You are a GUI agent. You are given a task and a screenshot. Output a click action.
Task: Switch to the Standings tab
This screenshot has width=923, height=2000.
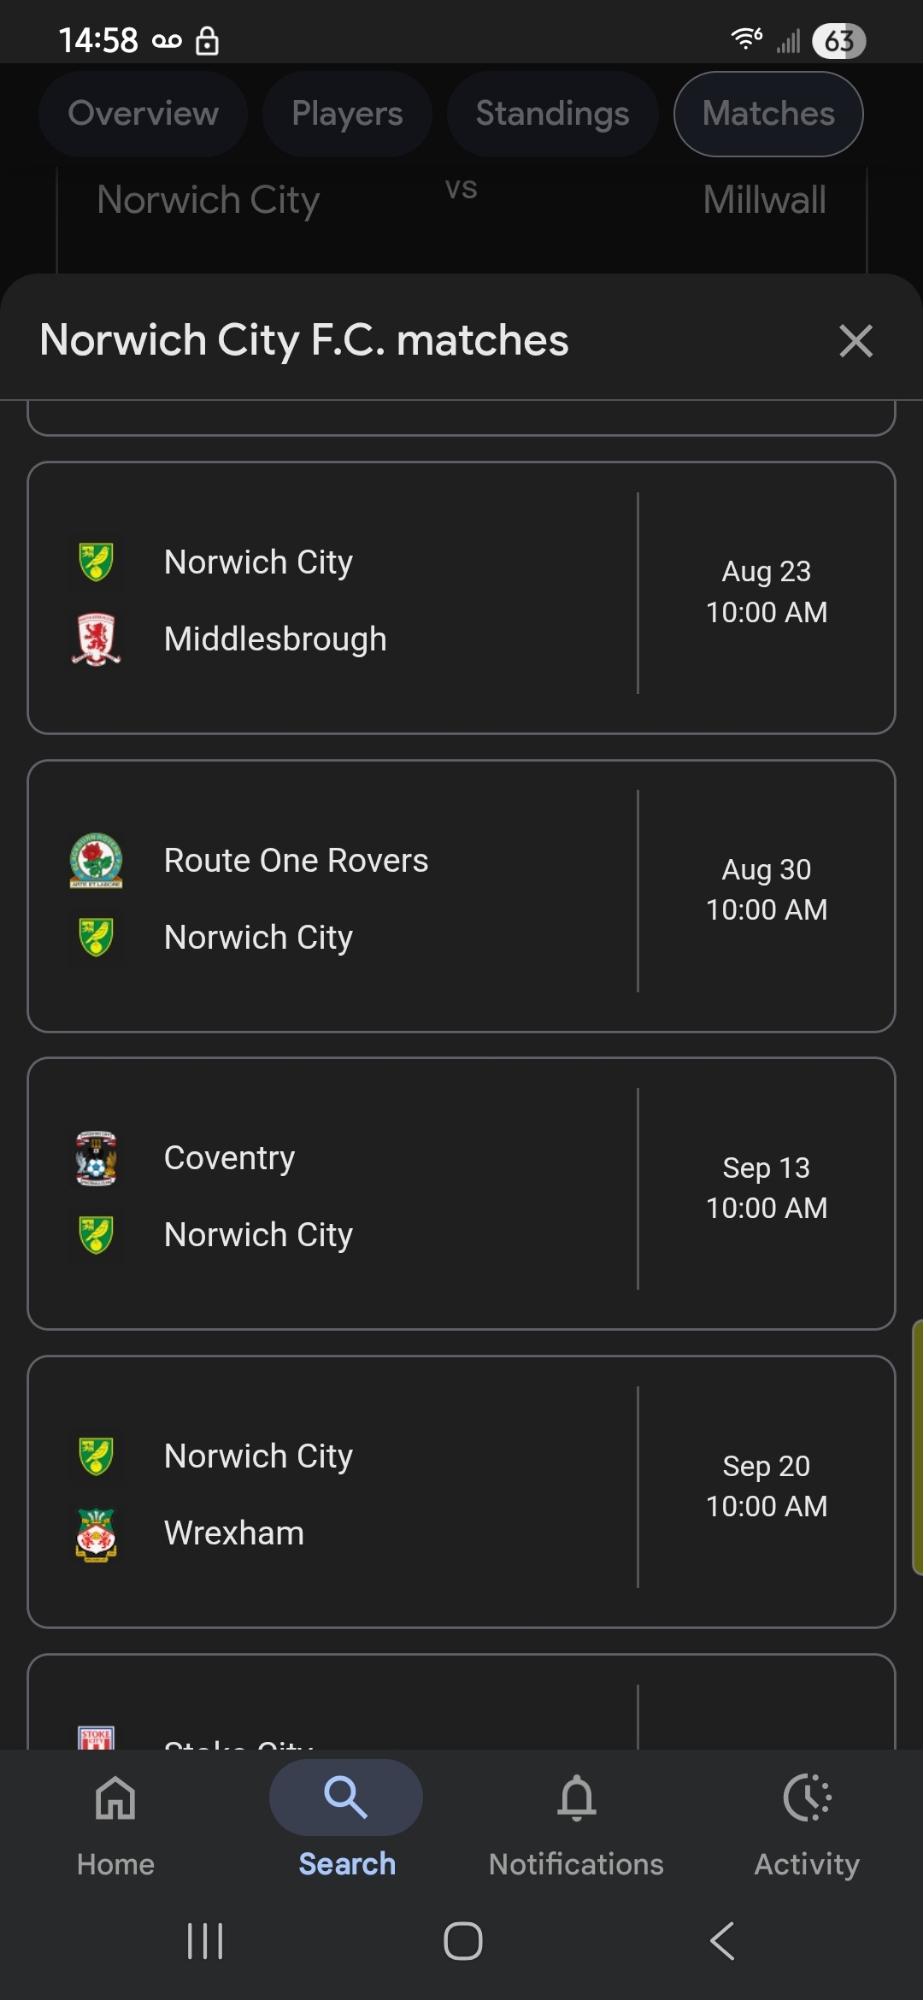552,114
